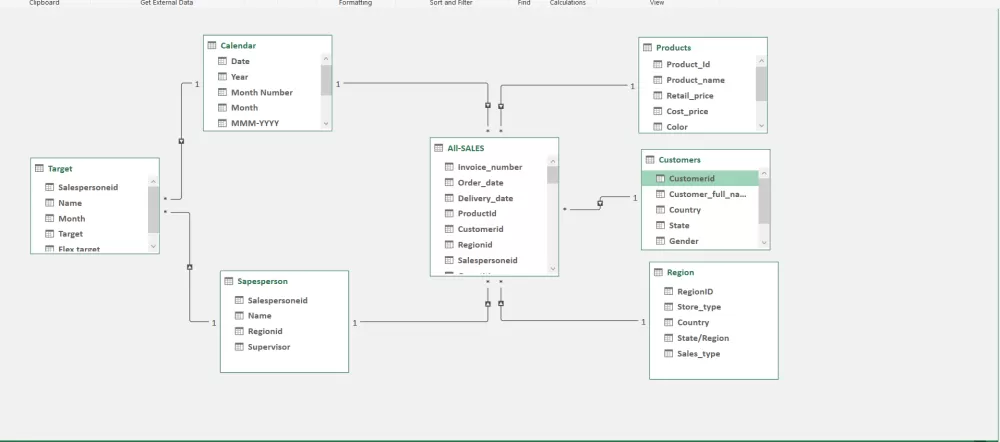The image size is (1000, 442).
Task: Click the All-SALES table header icon
Action: coord(438,148)
